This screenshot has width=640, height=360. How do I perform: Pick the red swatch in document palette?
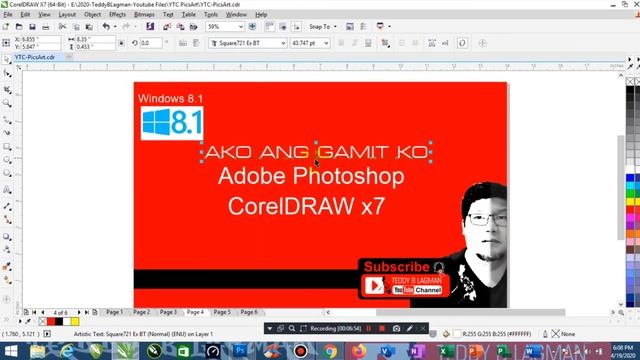[51, 322]
